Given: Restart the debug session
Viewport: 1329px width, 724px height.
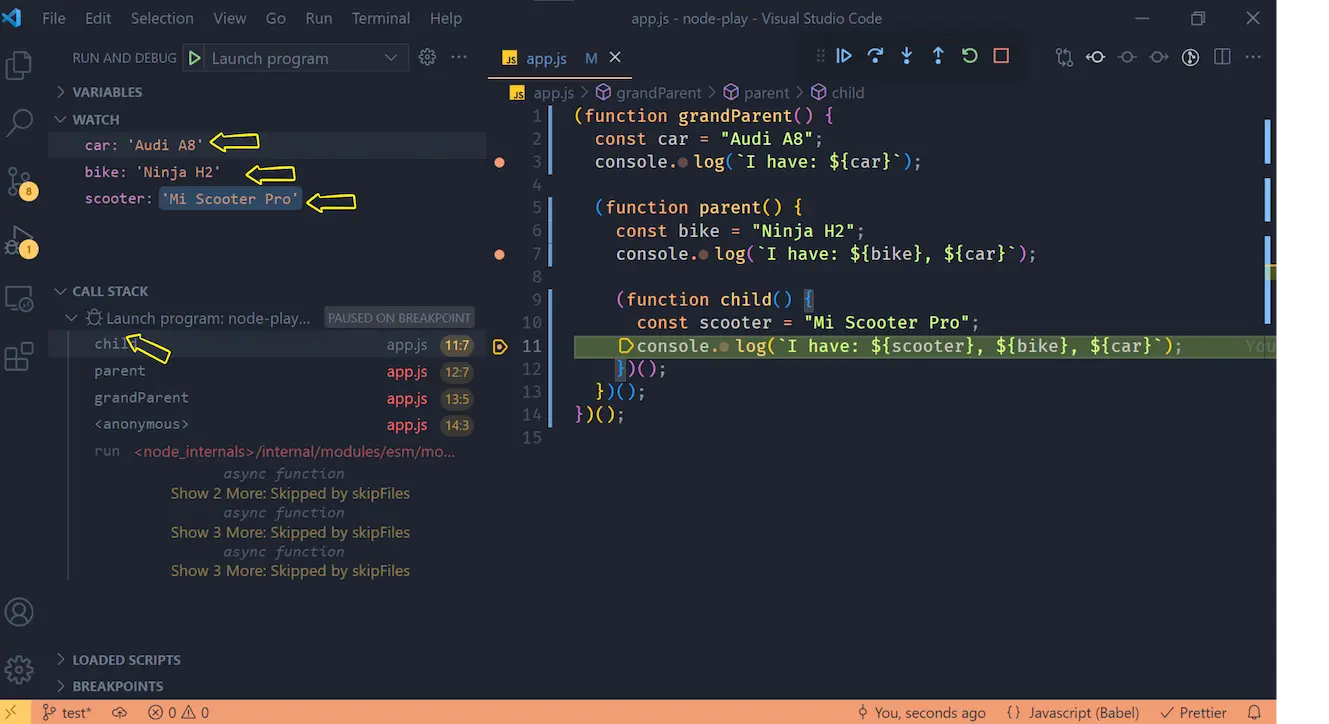Looking at the screenshot, I should (970, 56).
